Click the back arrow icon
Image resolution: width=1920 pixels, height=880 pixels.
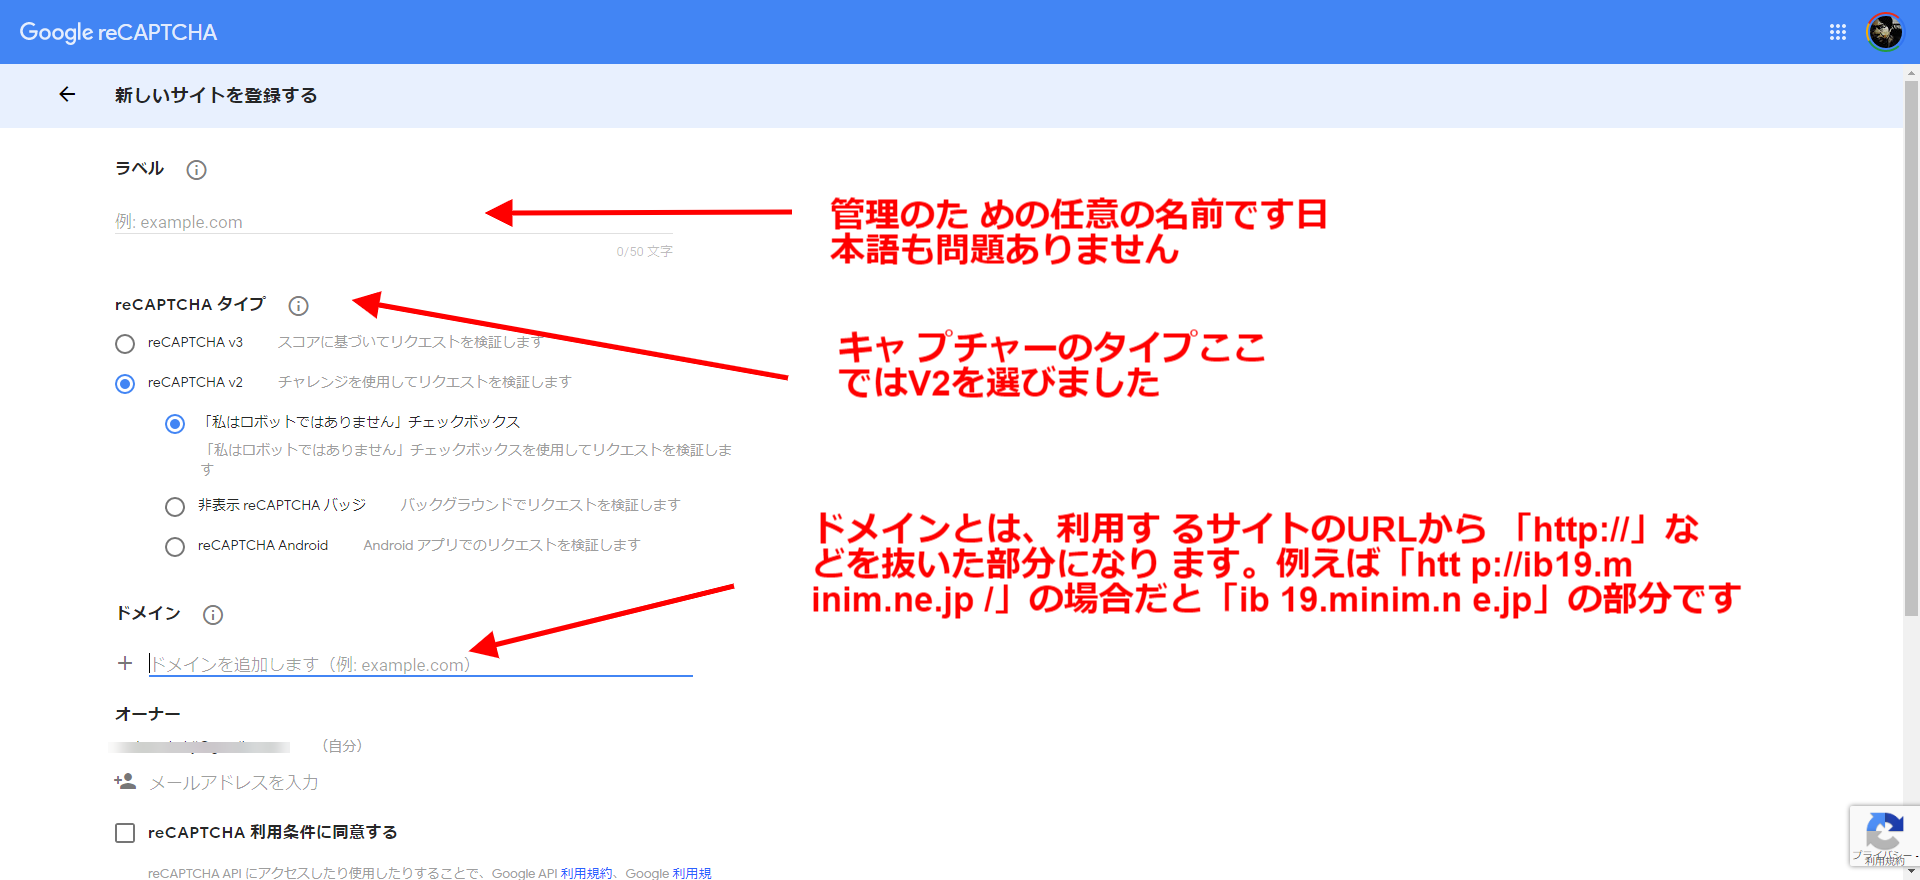[67, 95]
